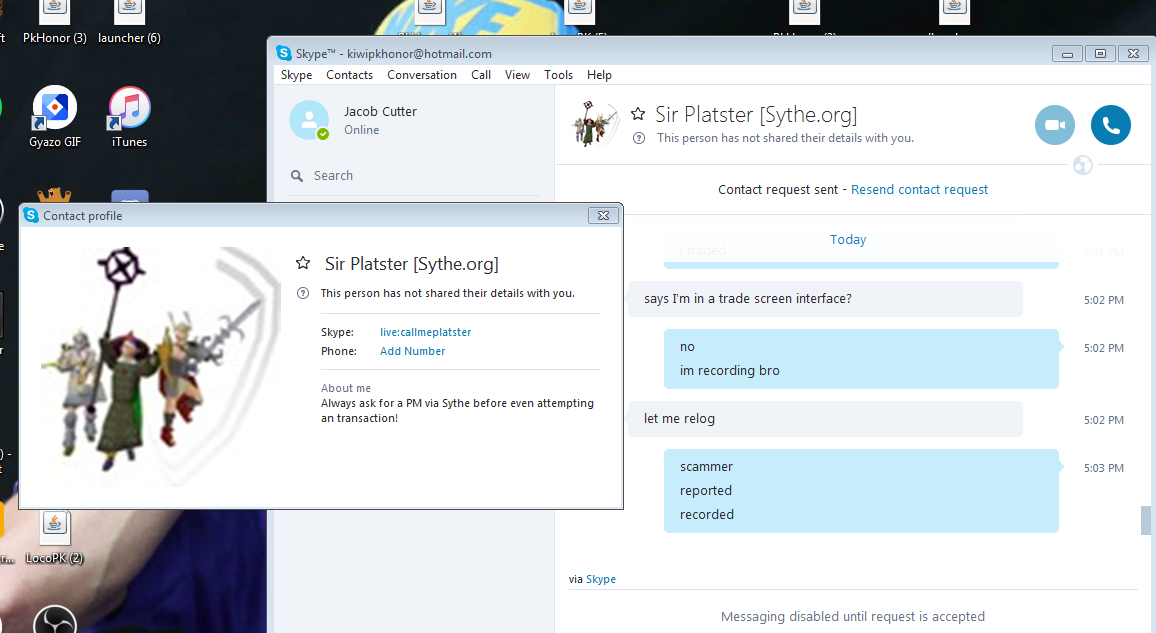Click Resend contact request link
1156x633 pixels.
(x=919, y=189)
